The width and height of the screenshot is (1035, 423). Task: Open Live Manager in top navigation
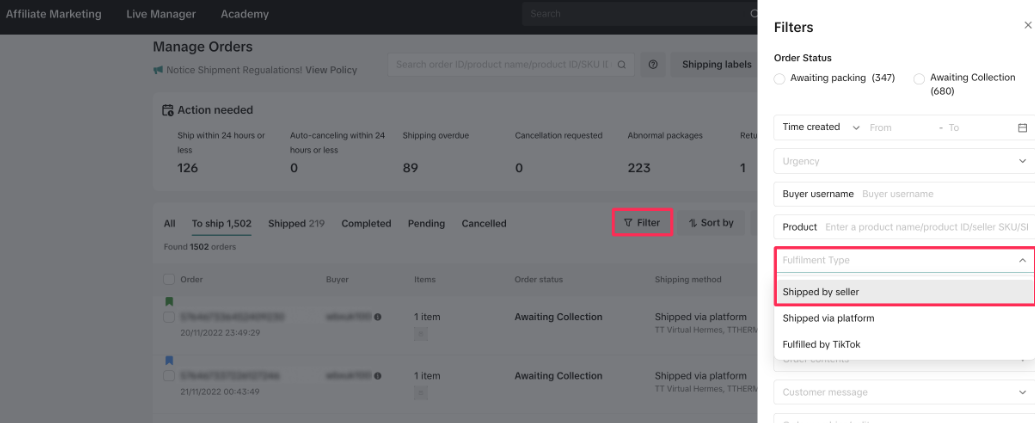[x=161, y=14]
